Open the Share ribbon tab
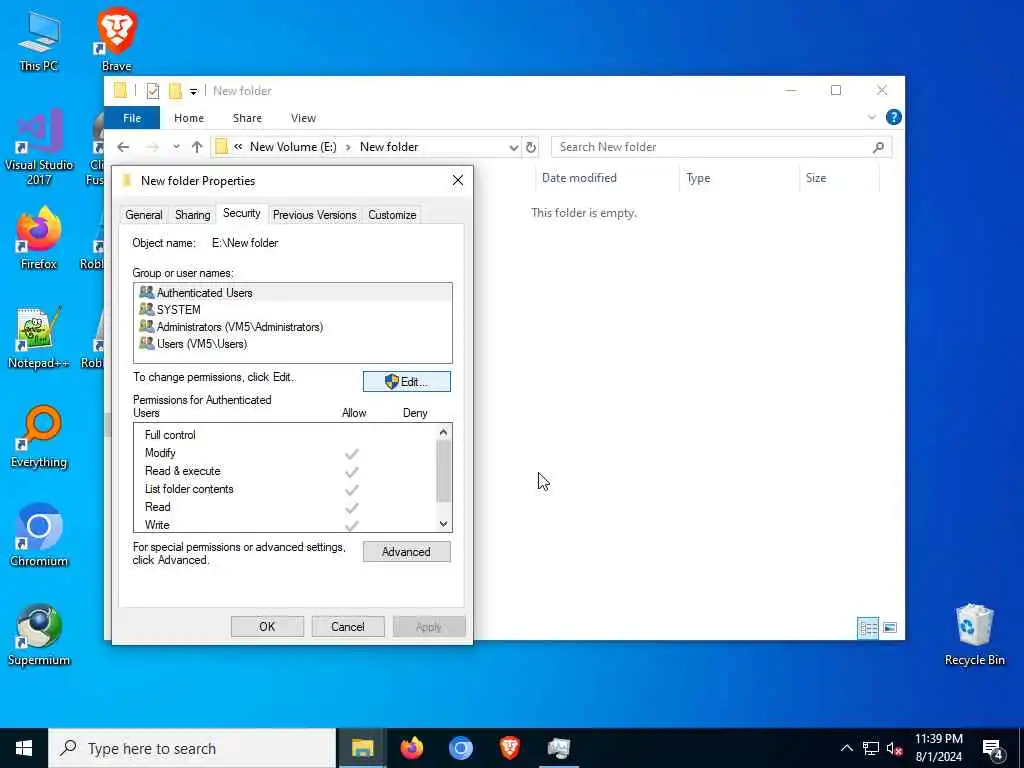The width and height of the screenshot is (1024, 768). tap(247, 118)
